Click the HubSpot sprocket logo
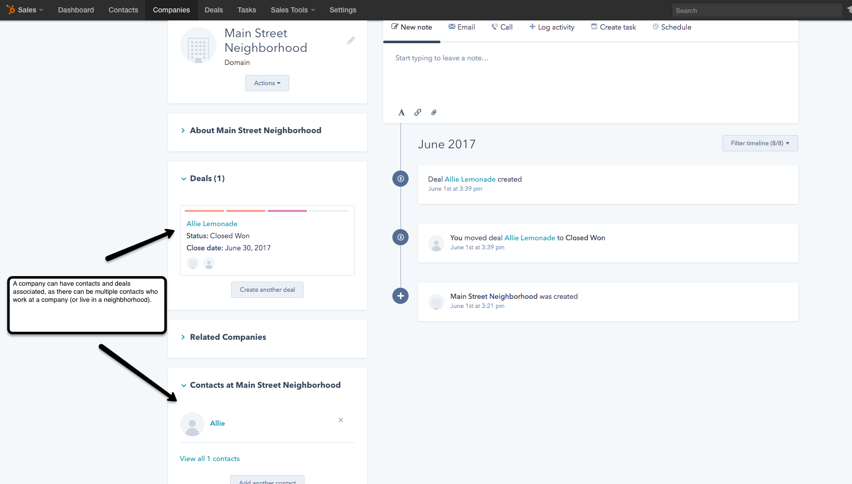Viewport: 852px width, 484px height. click(x=10, y=9)
